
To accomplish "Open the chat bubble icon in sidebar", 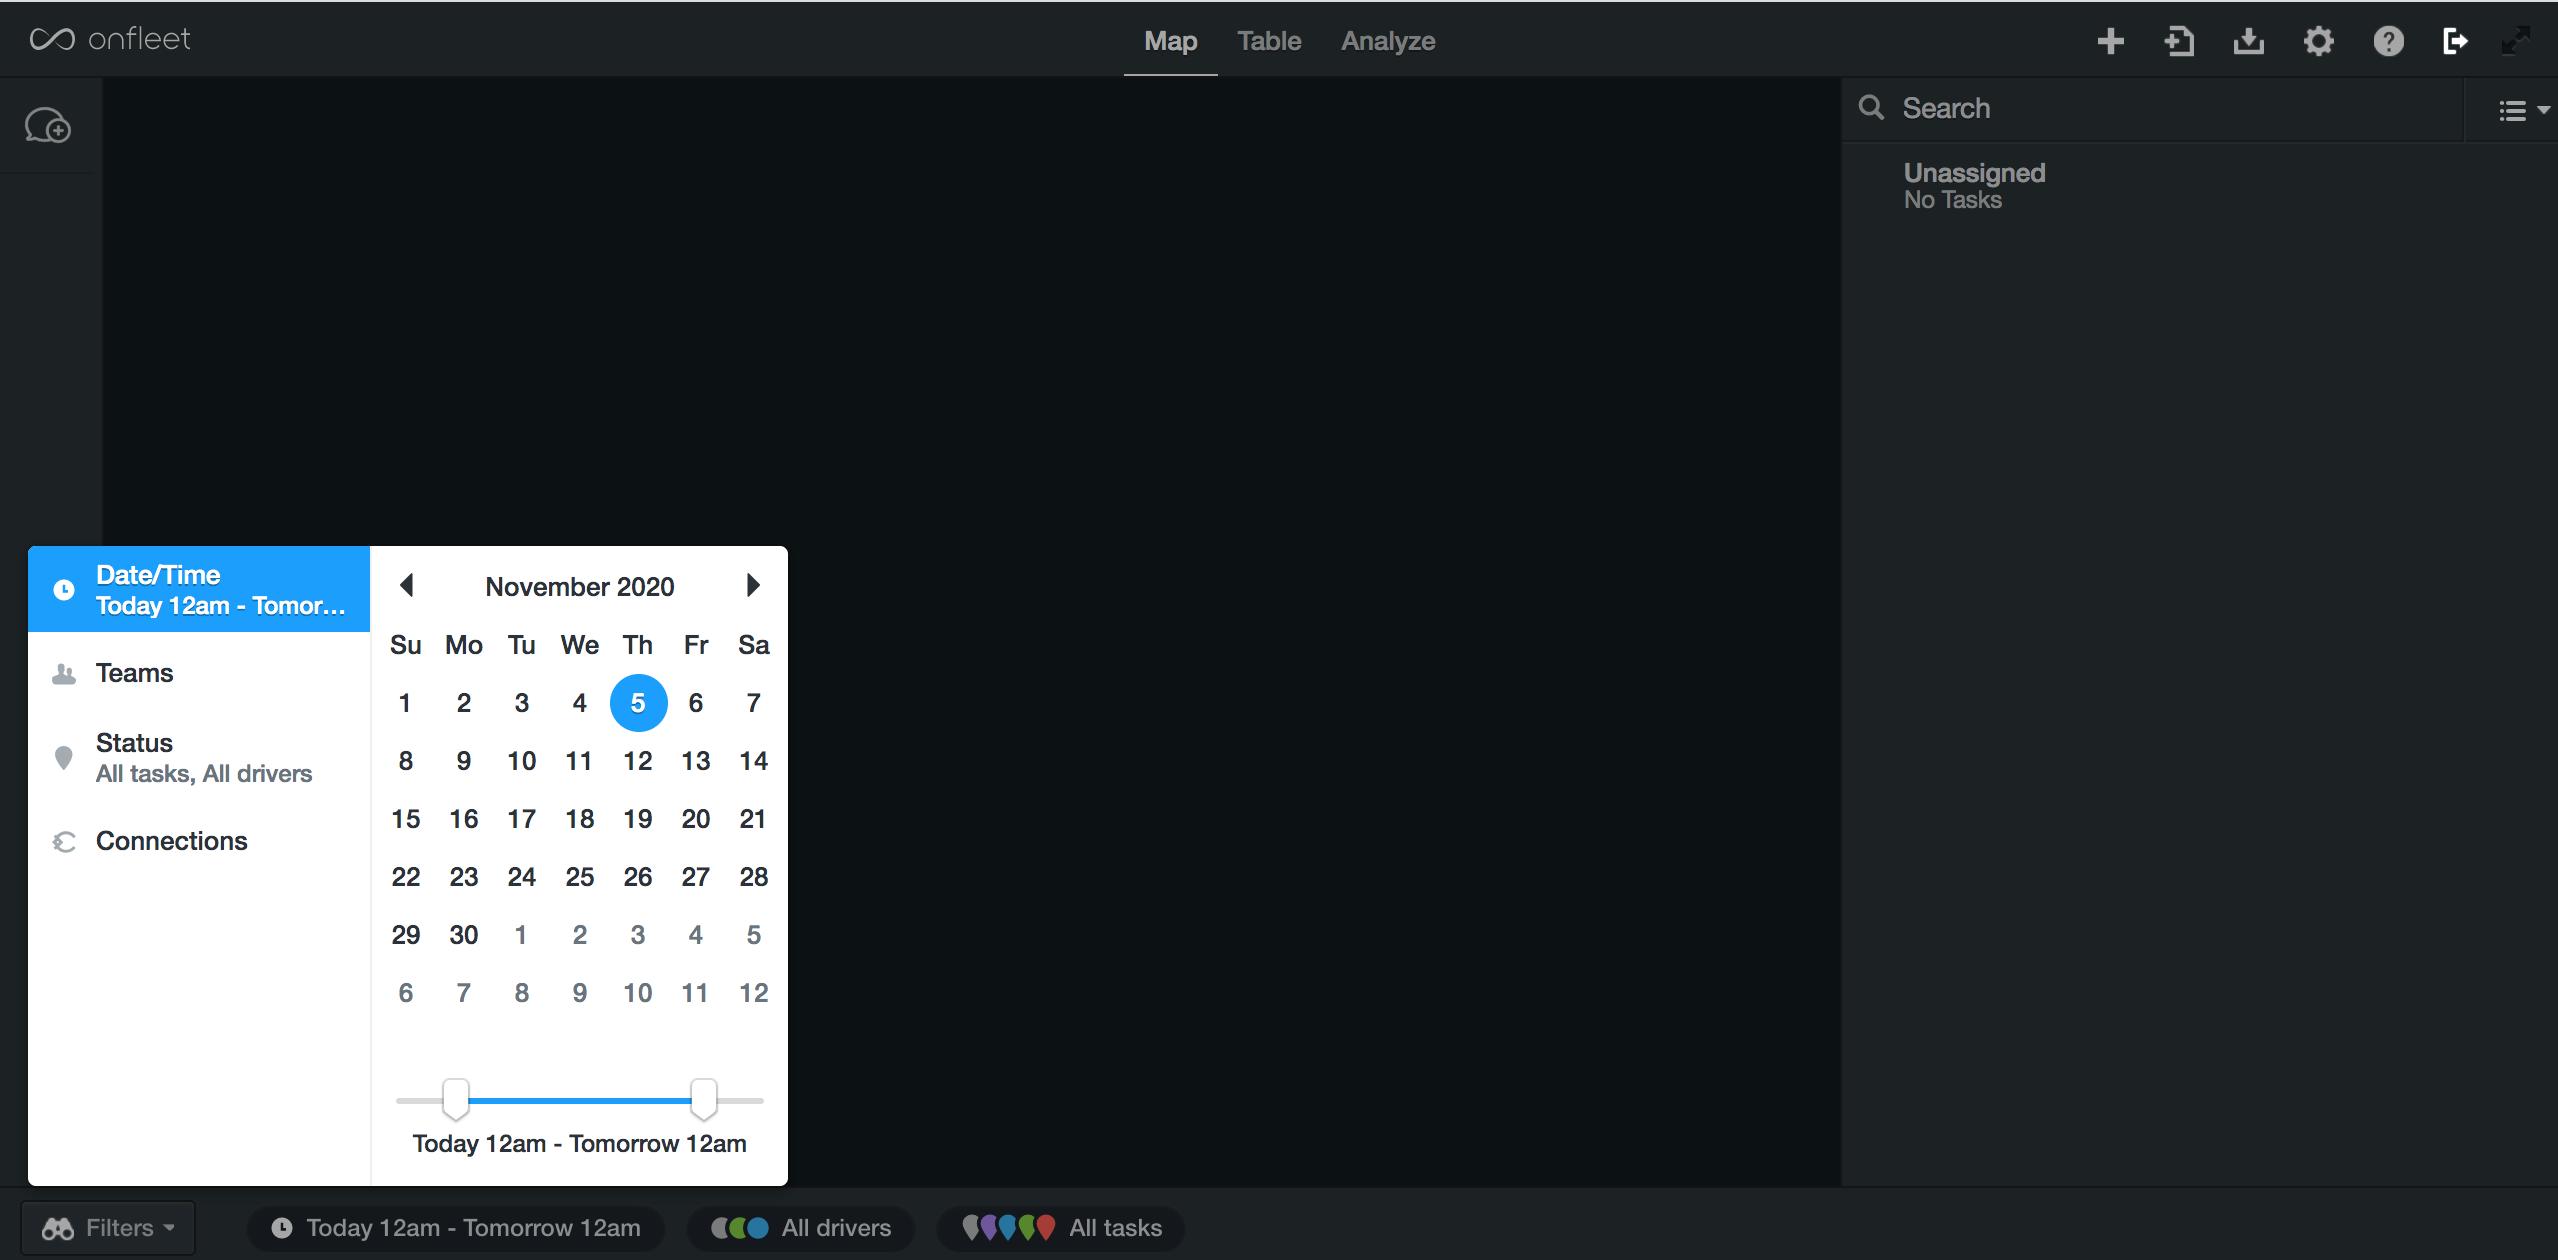I will point(48,126).
